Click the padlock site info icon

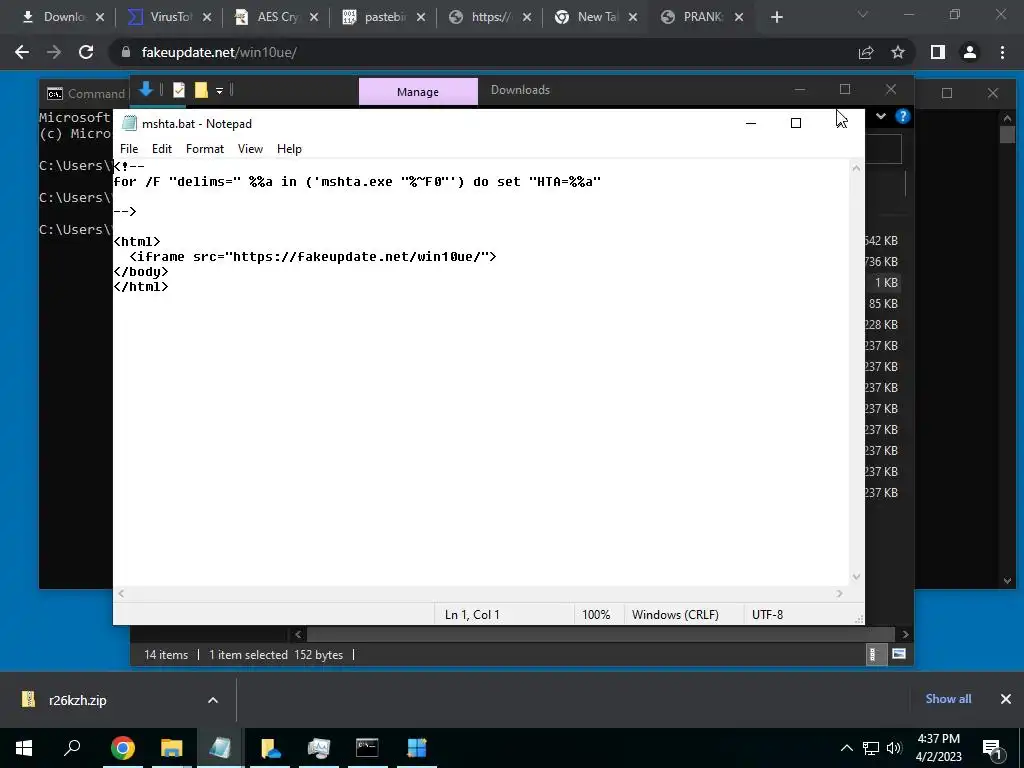point(126,52)
